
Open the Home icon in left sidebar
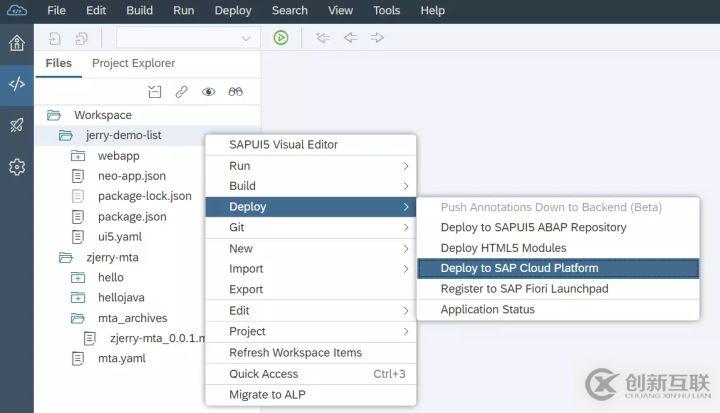tap(17, 43)
